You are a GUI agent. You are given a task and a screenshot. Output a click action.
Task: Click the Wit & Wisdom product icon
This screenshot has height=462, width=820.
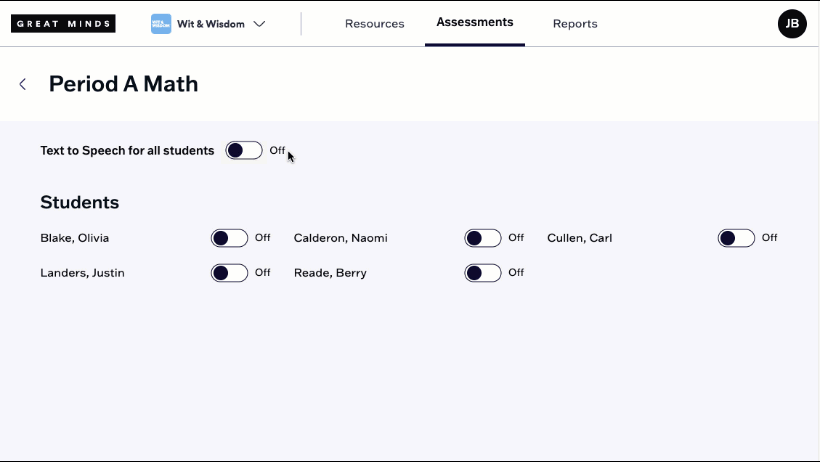click(x=161, y=24)
